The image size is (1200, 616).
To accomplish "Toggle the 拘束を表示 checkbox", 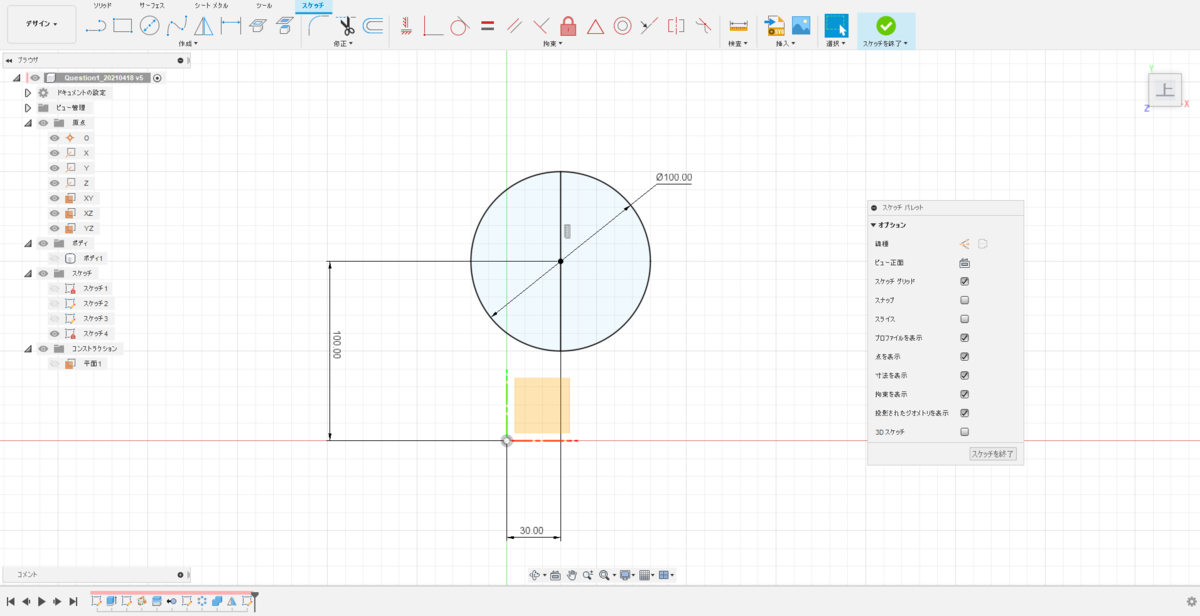I will (x=965, y=394).
